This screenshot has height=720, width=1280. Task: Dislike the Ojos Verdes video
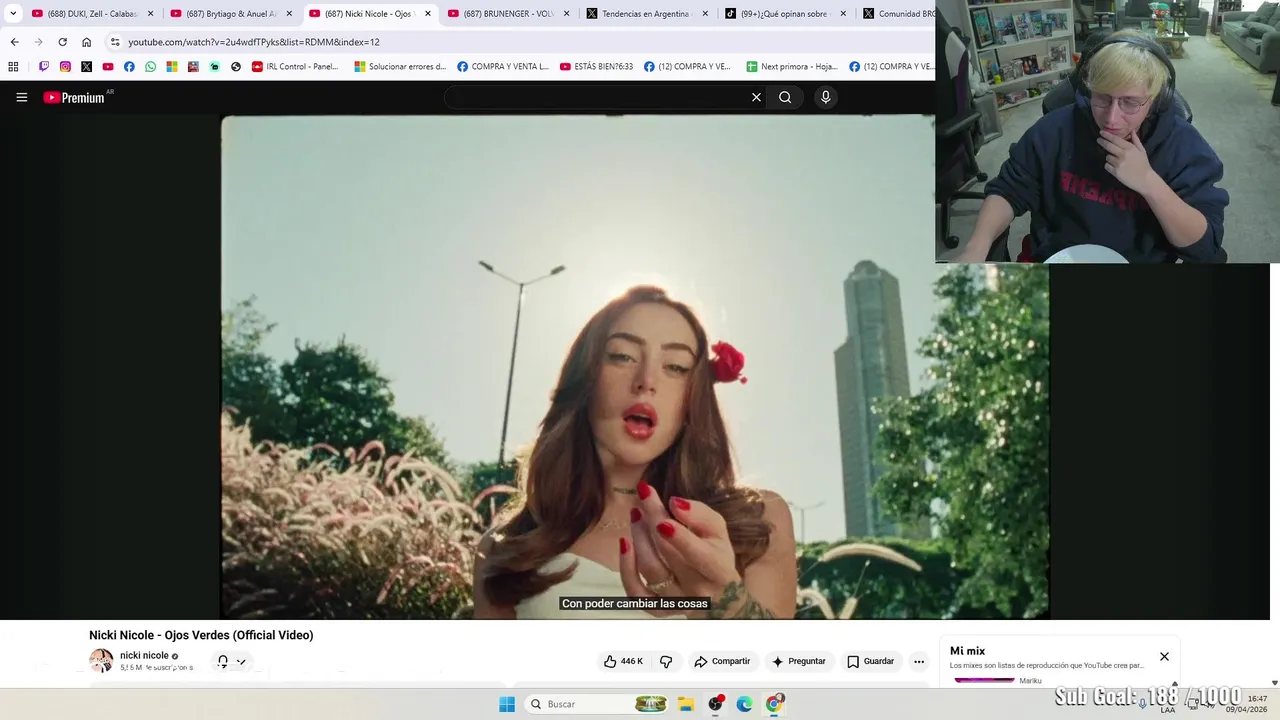tap(666, 661)
